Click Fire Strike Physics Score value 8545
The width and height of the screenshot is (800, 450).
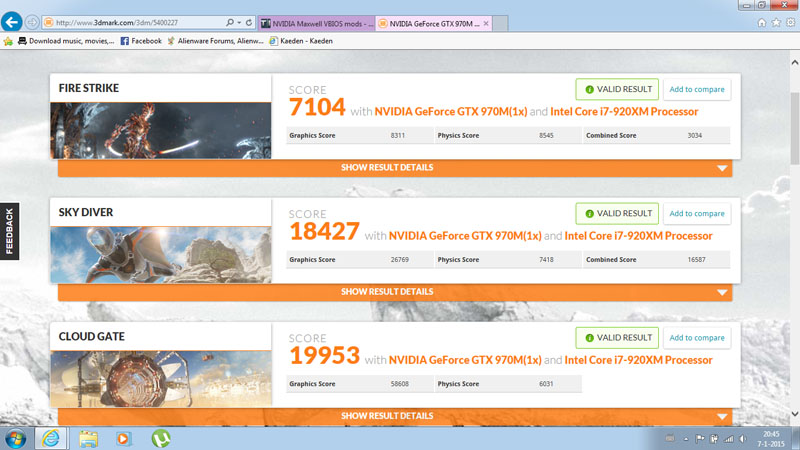coord(546,136)
